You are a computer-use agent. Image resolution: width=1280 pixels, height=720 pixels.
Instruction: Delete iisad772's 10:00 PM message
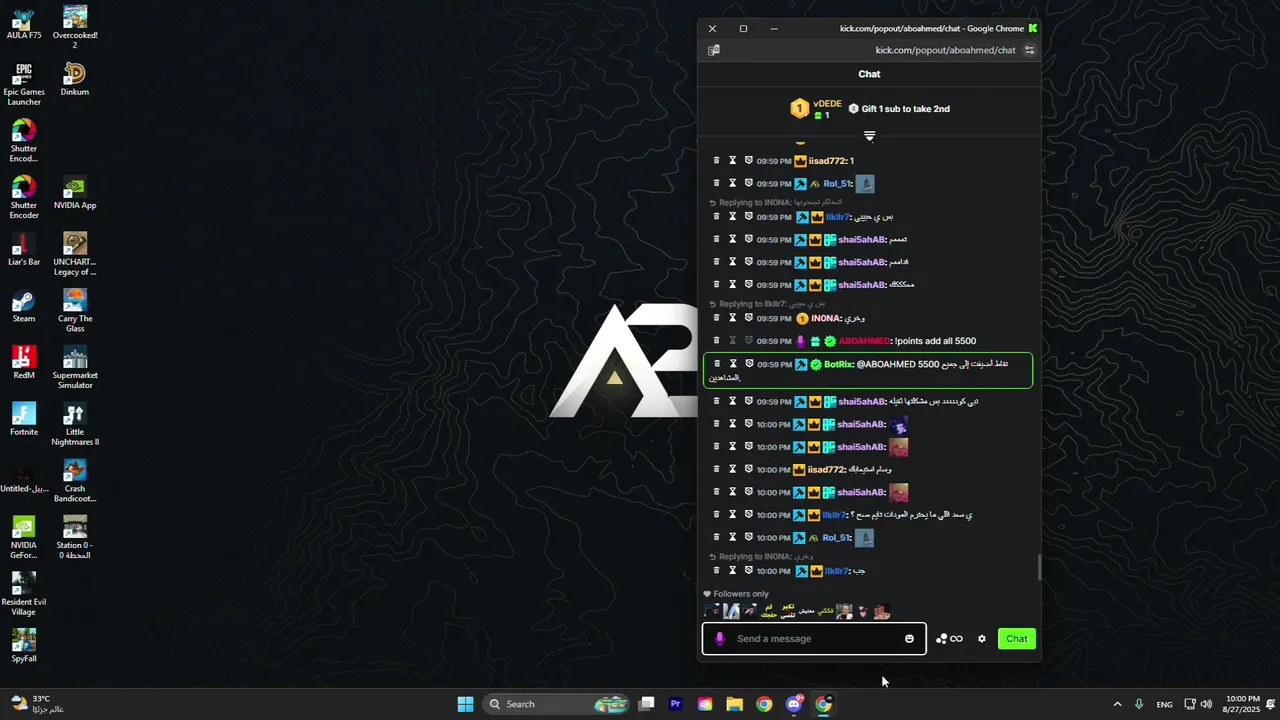(716, 469)
